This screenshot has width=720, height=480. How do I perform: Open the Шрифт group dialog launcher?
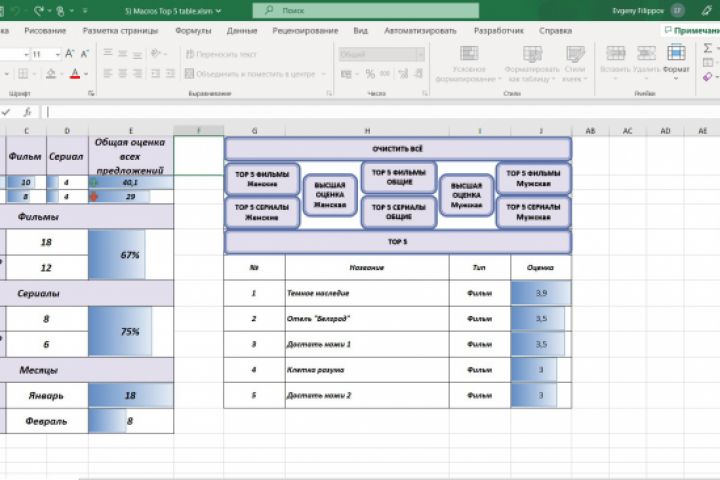coord(91,93)
